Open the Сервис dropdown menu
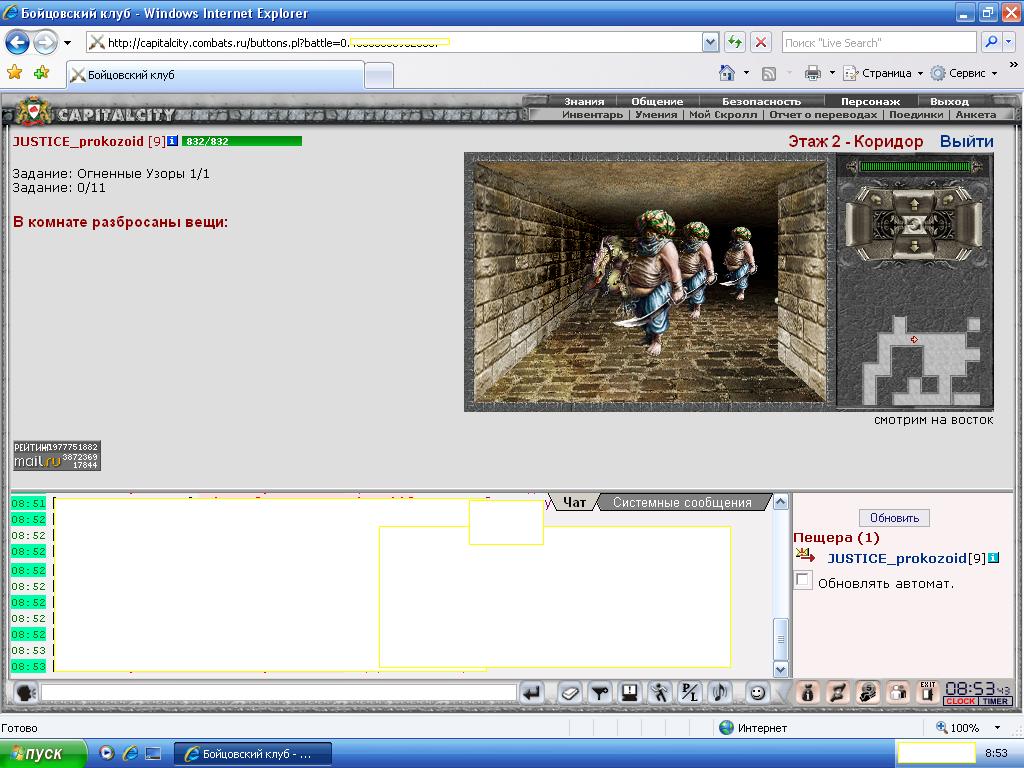Screen dimensions: 1024x768 [x=965, y=73]
